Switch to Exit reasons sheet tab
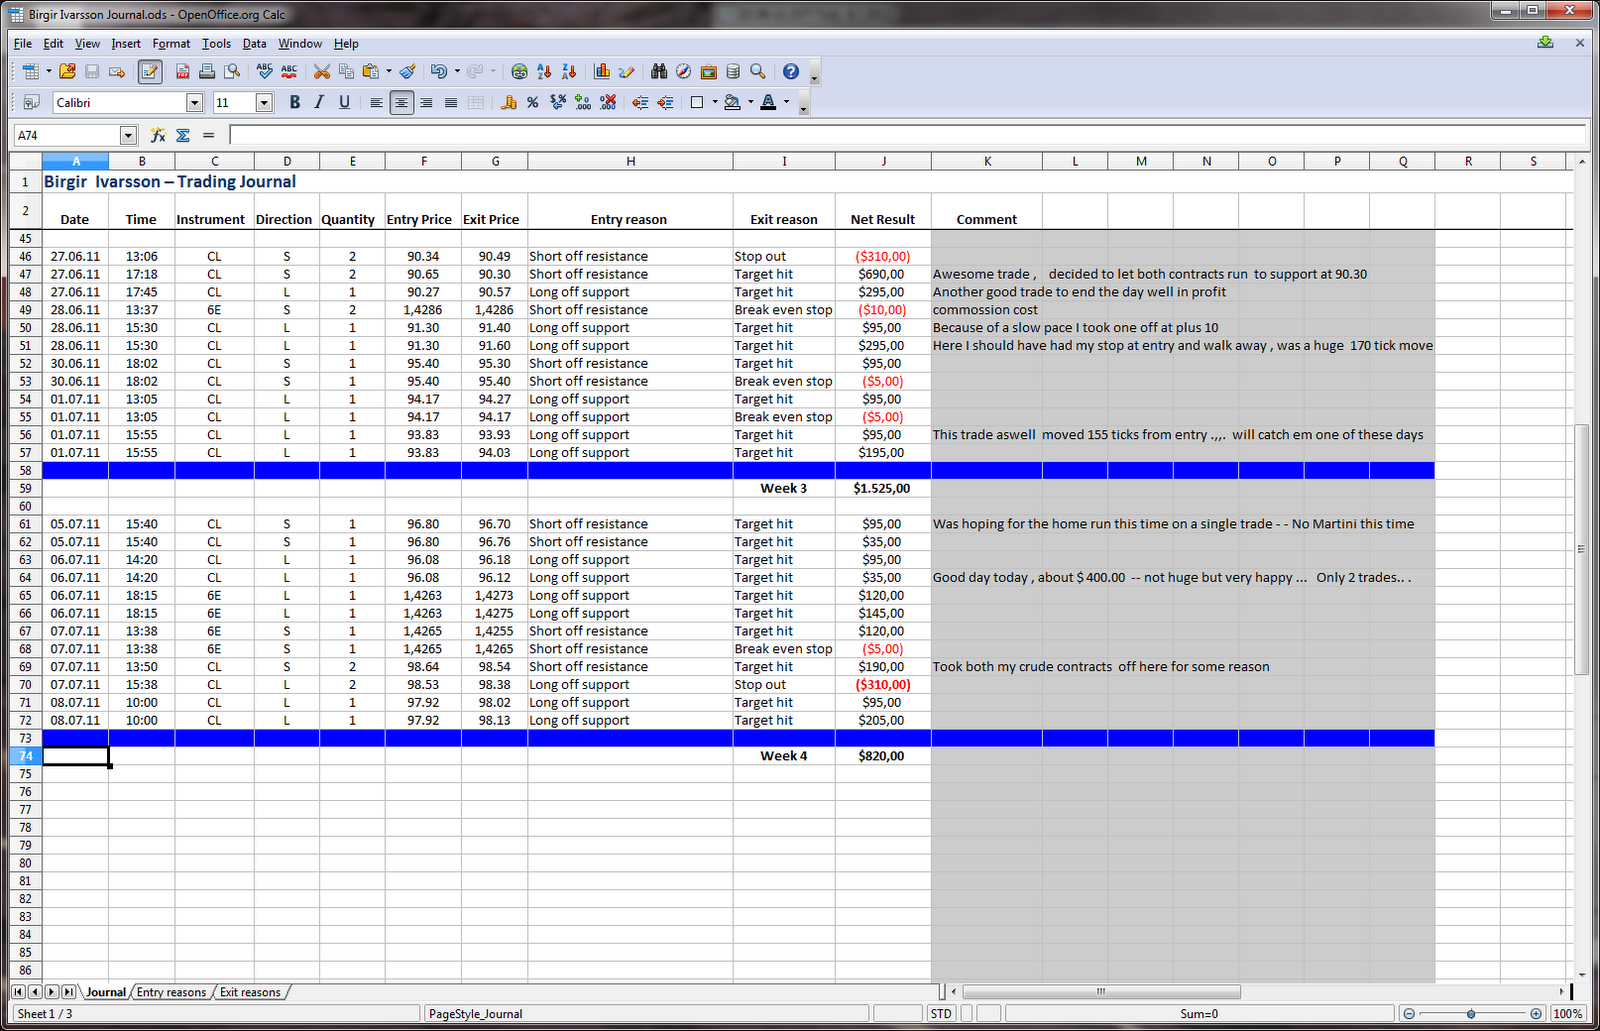 pyautogui.click(x=250, y=992)
